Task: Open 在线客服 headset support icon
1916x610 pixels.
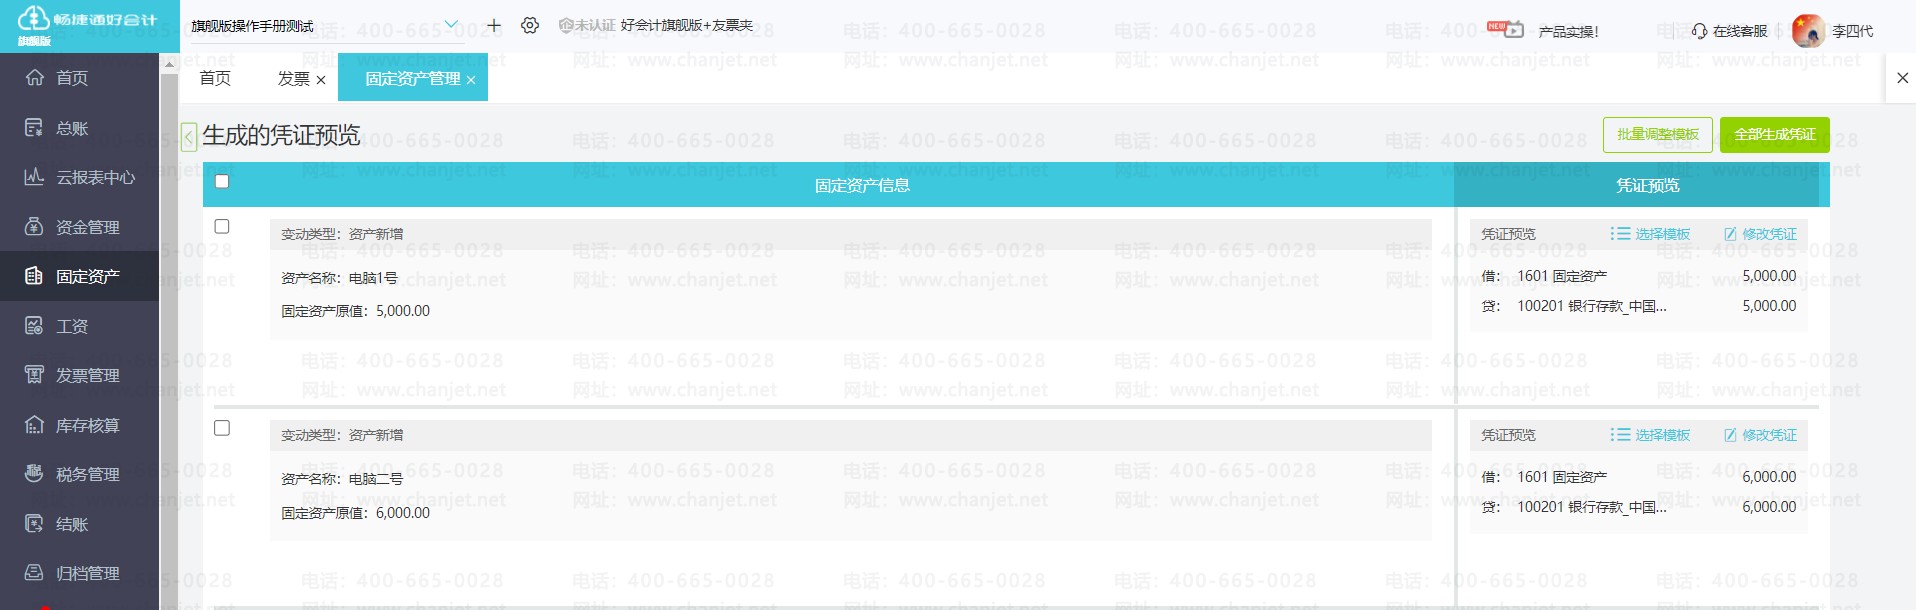Action: coord(1699,31)
